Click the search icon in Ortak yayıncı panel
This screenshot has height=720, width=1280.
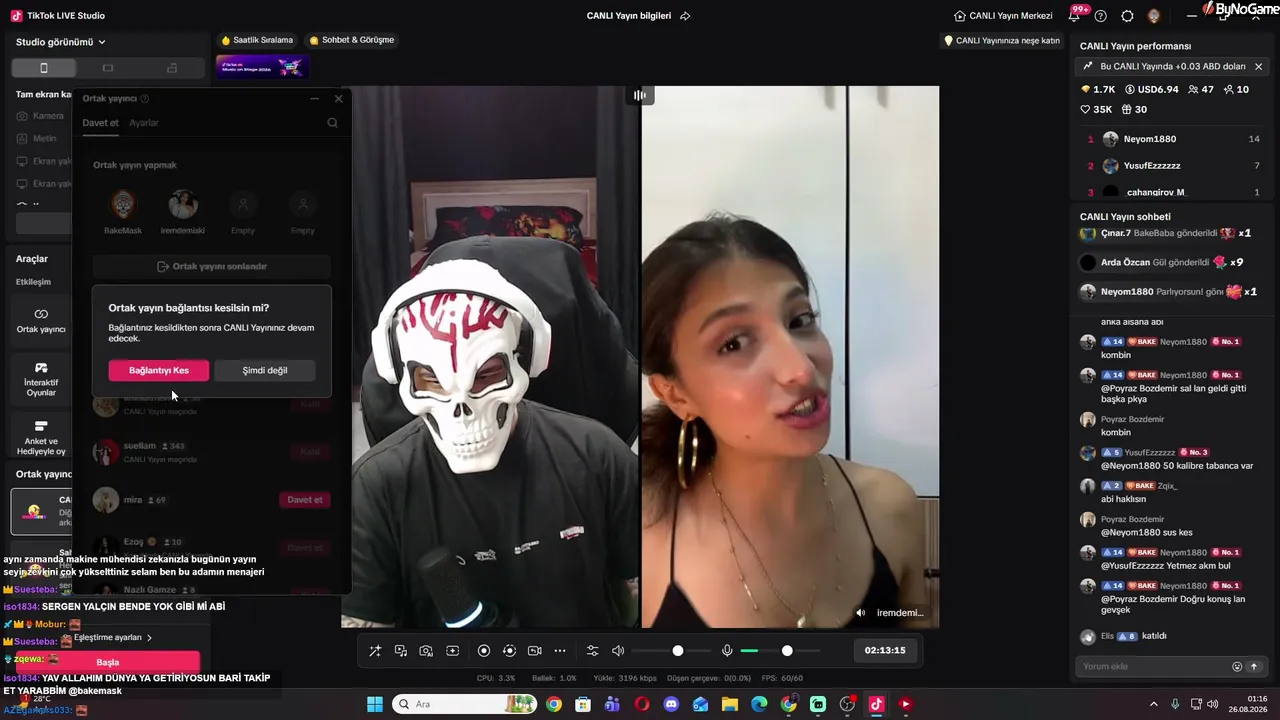(x=332, y=123)
